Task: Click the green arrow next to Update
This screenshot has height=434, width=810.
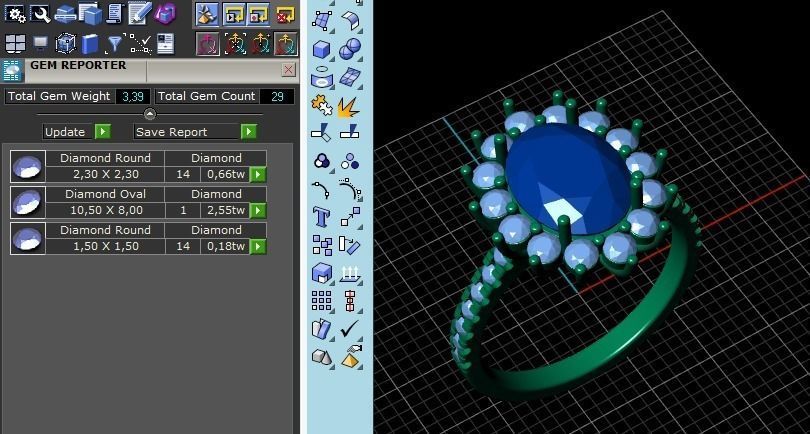Action: tap(102, 132)
